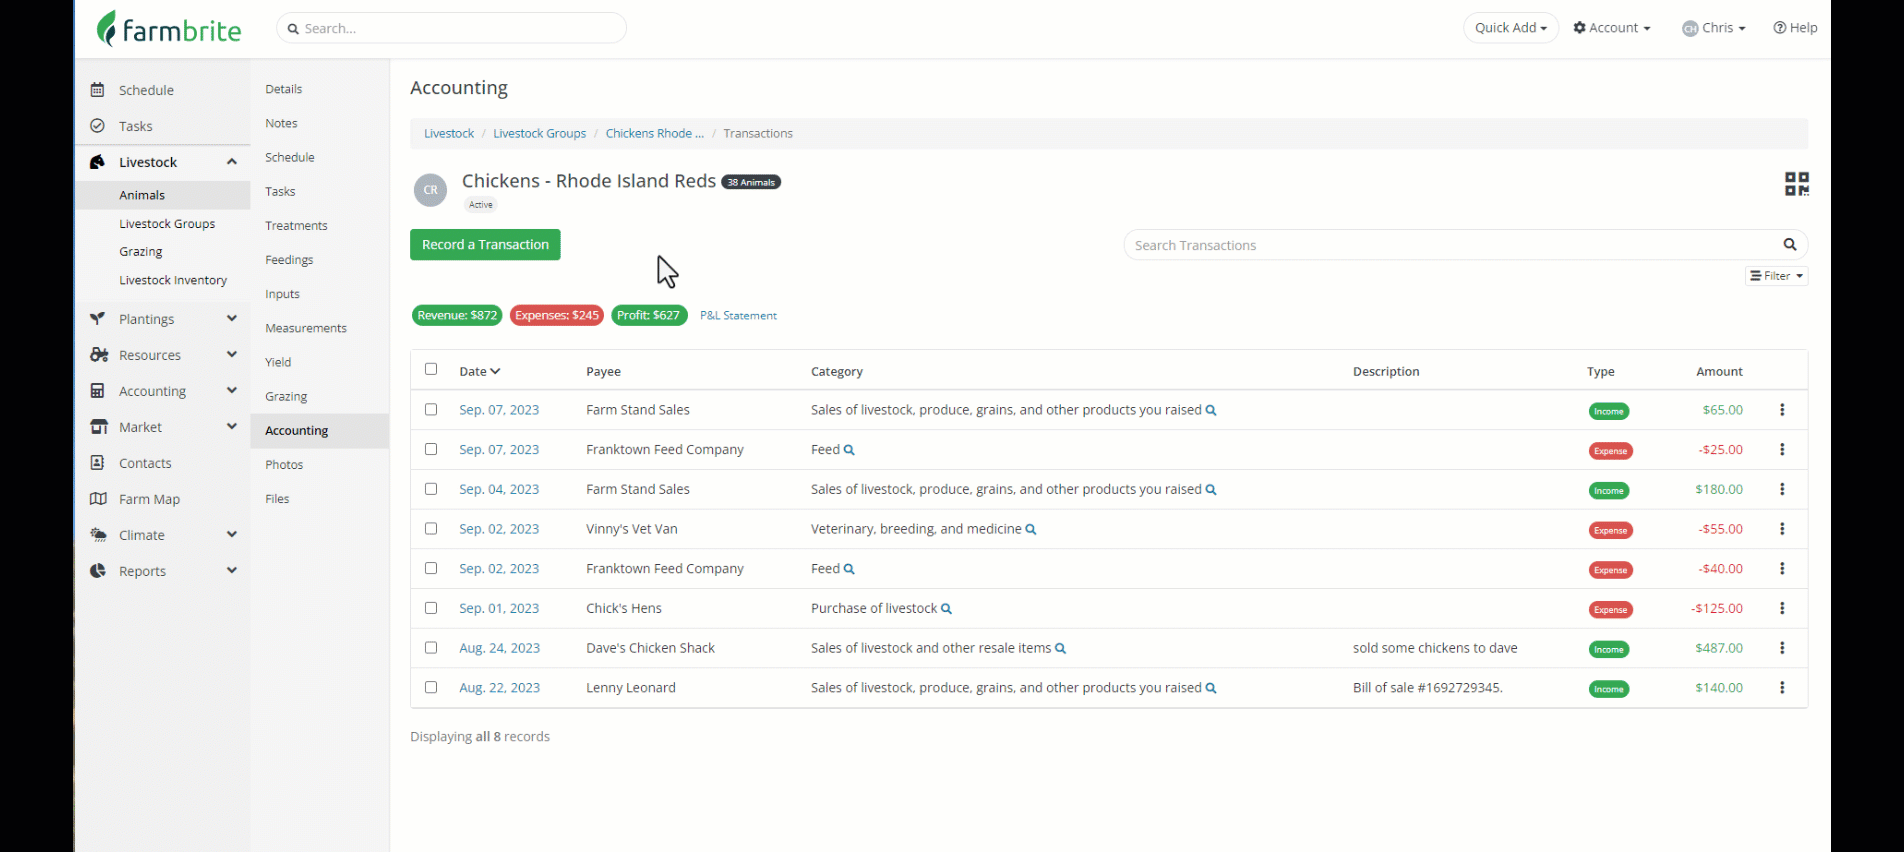Image resolution: width=1904 pixels, height=852 pixels.
Task: Check the Dave's Chicken Shack row
Action: pos(431,647)
